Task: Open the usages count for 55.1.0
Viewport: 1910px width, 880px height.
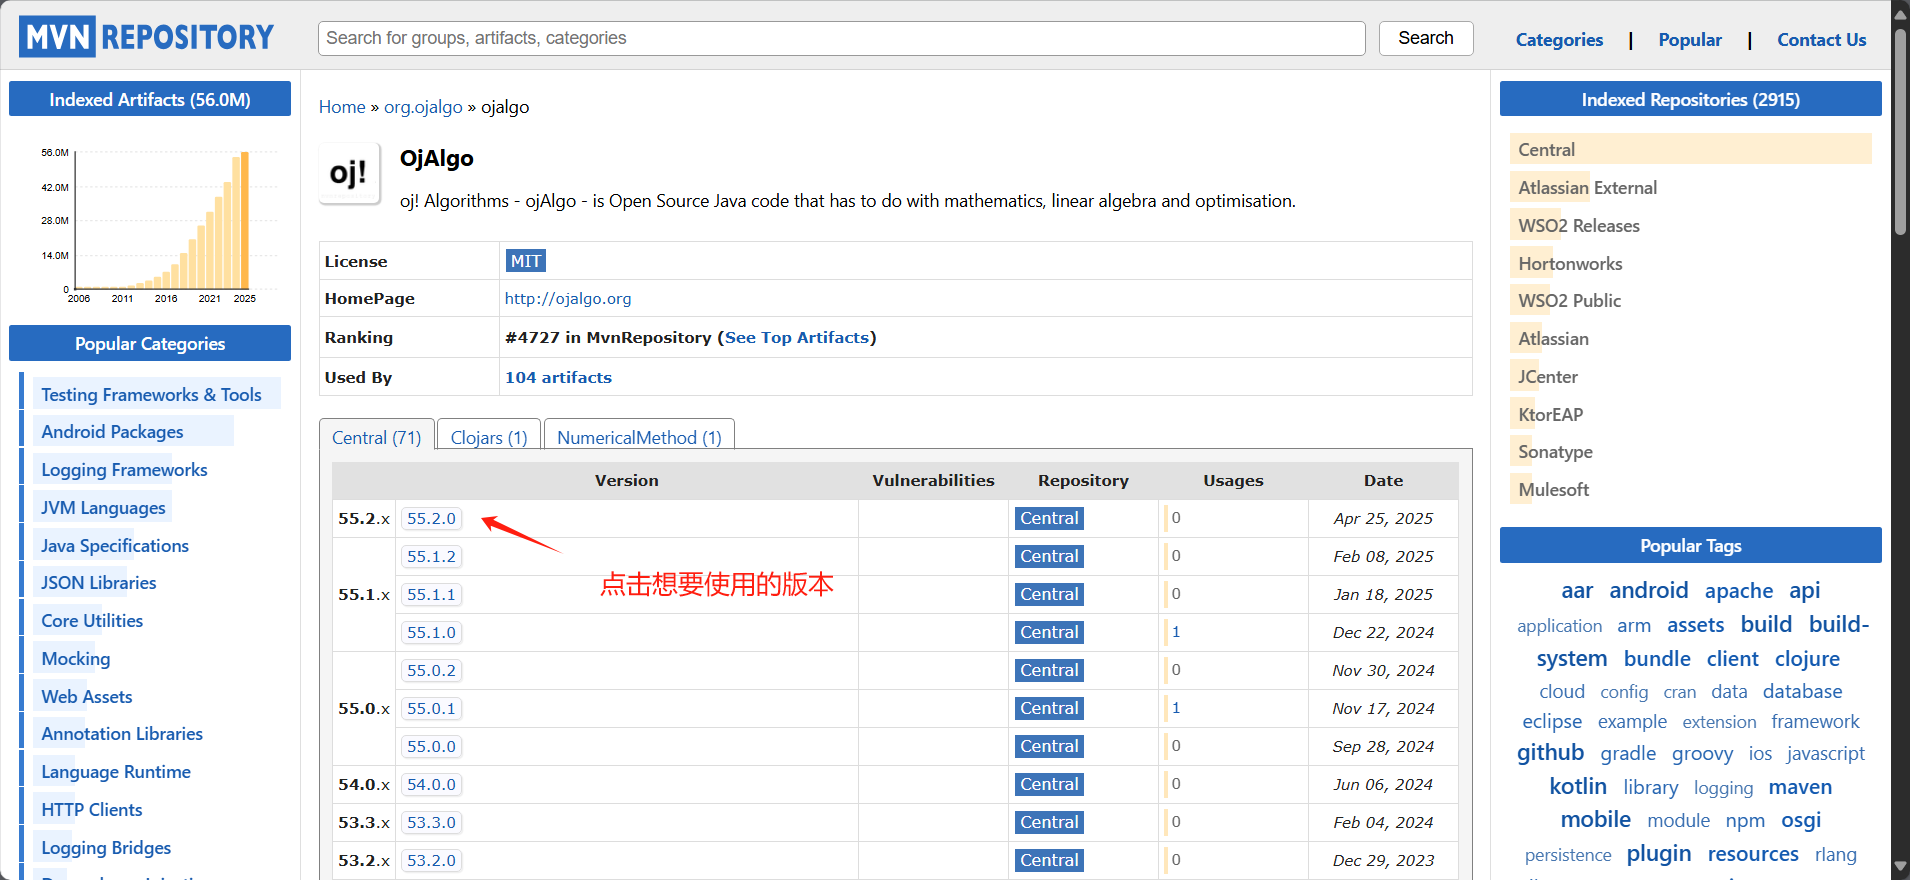Action: [1176, 632]
